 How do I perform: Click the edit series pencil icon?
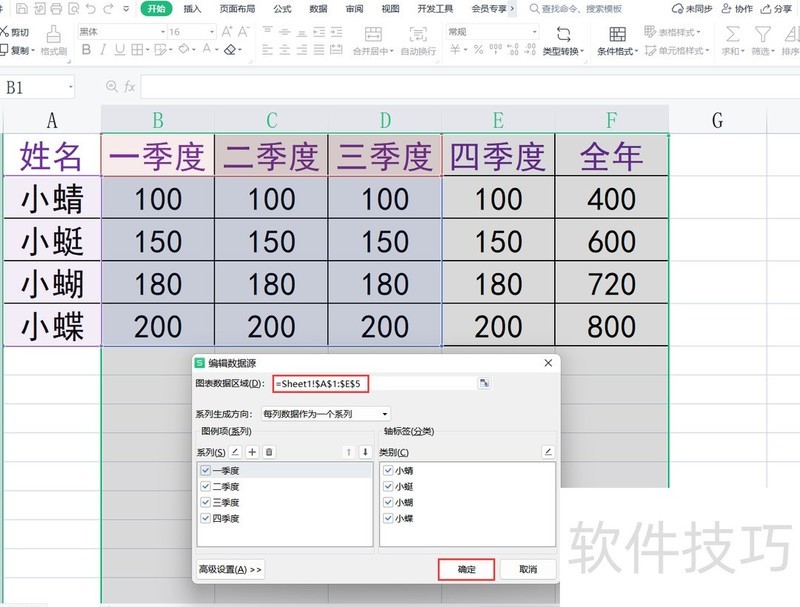pyautogui.click(x=235, y=452)
